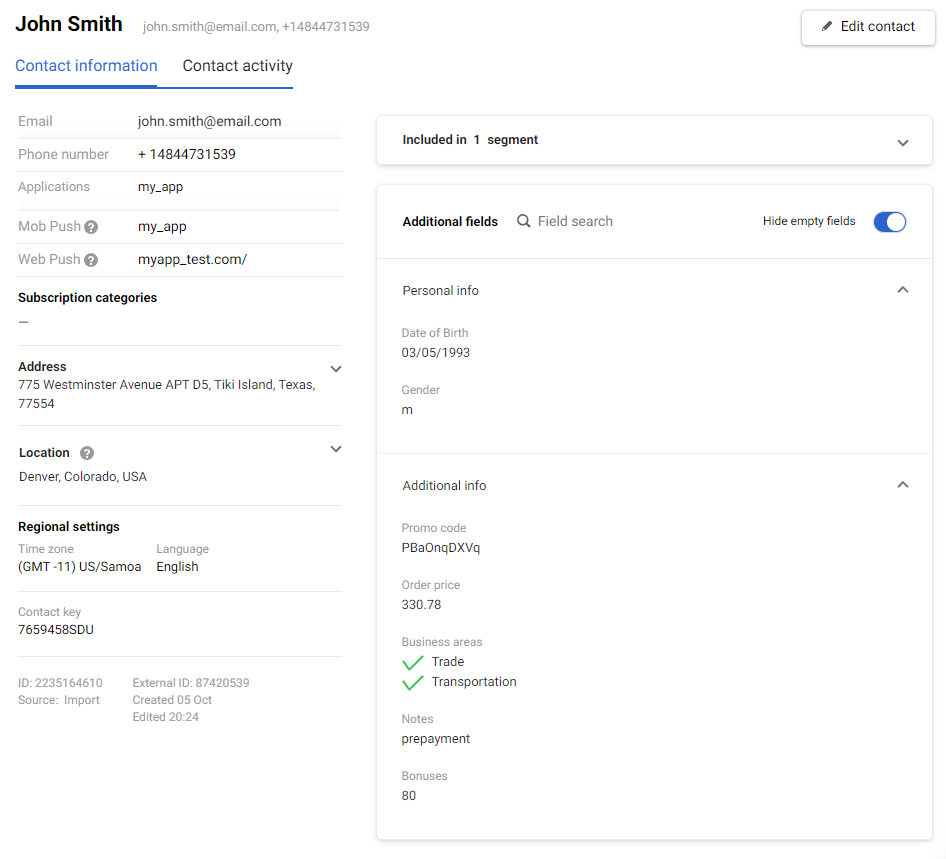946x859 pixels.
Task: Click the Source: Import text
Action: tap(59, 700)
